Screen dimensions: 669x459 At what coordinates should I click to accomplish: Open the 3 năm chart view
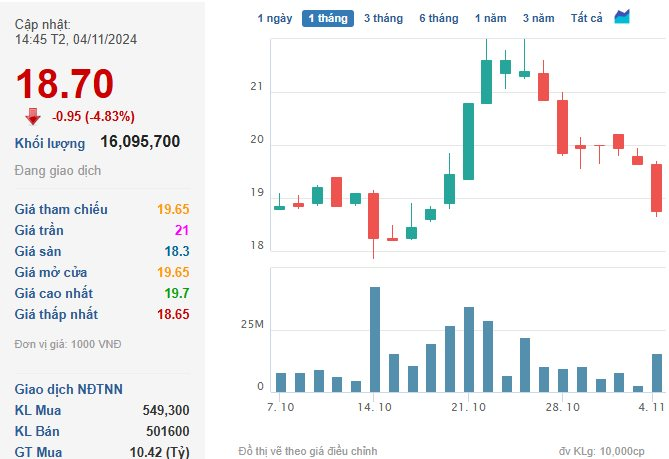pyautogui.click(x=538, y=18)
